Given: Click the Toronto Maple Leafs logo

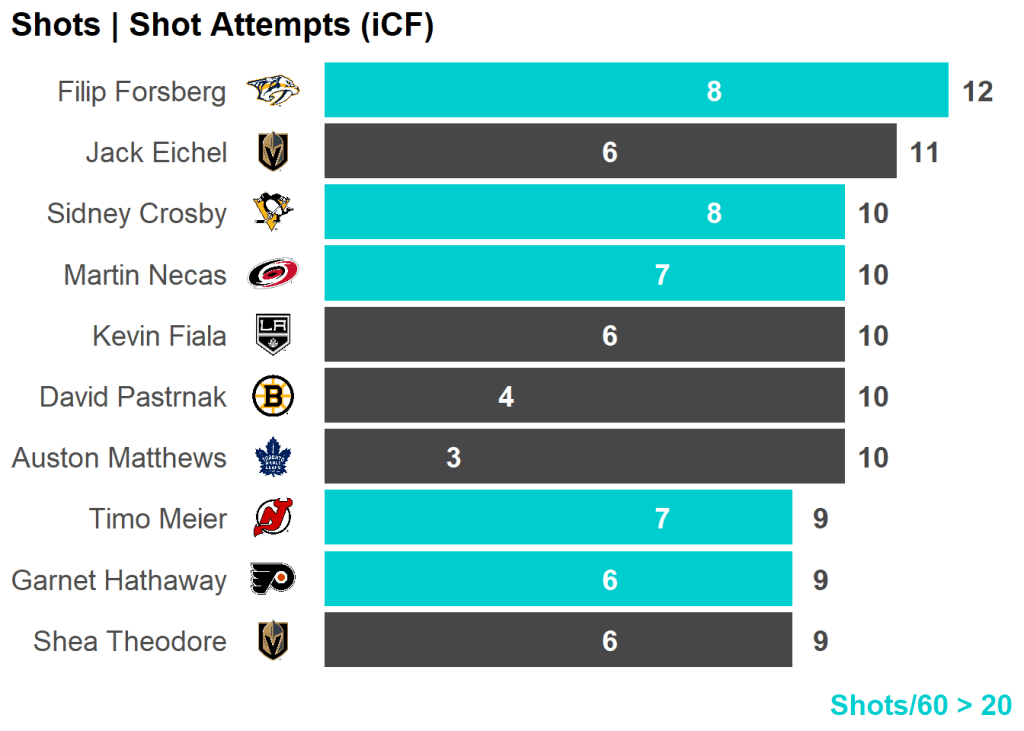Looking at the screenshot, I should point(272,458).
